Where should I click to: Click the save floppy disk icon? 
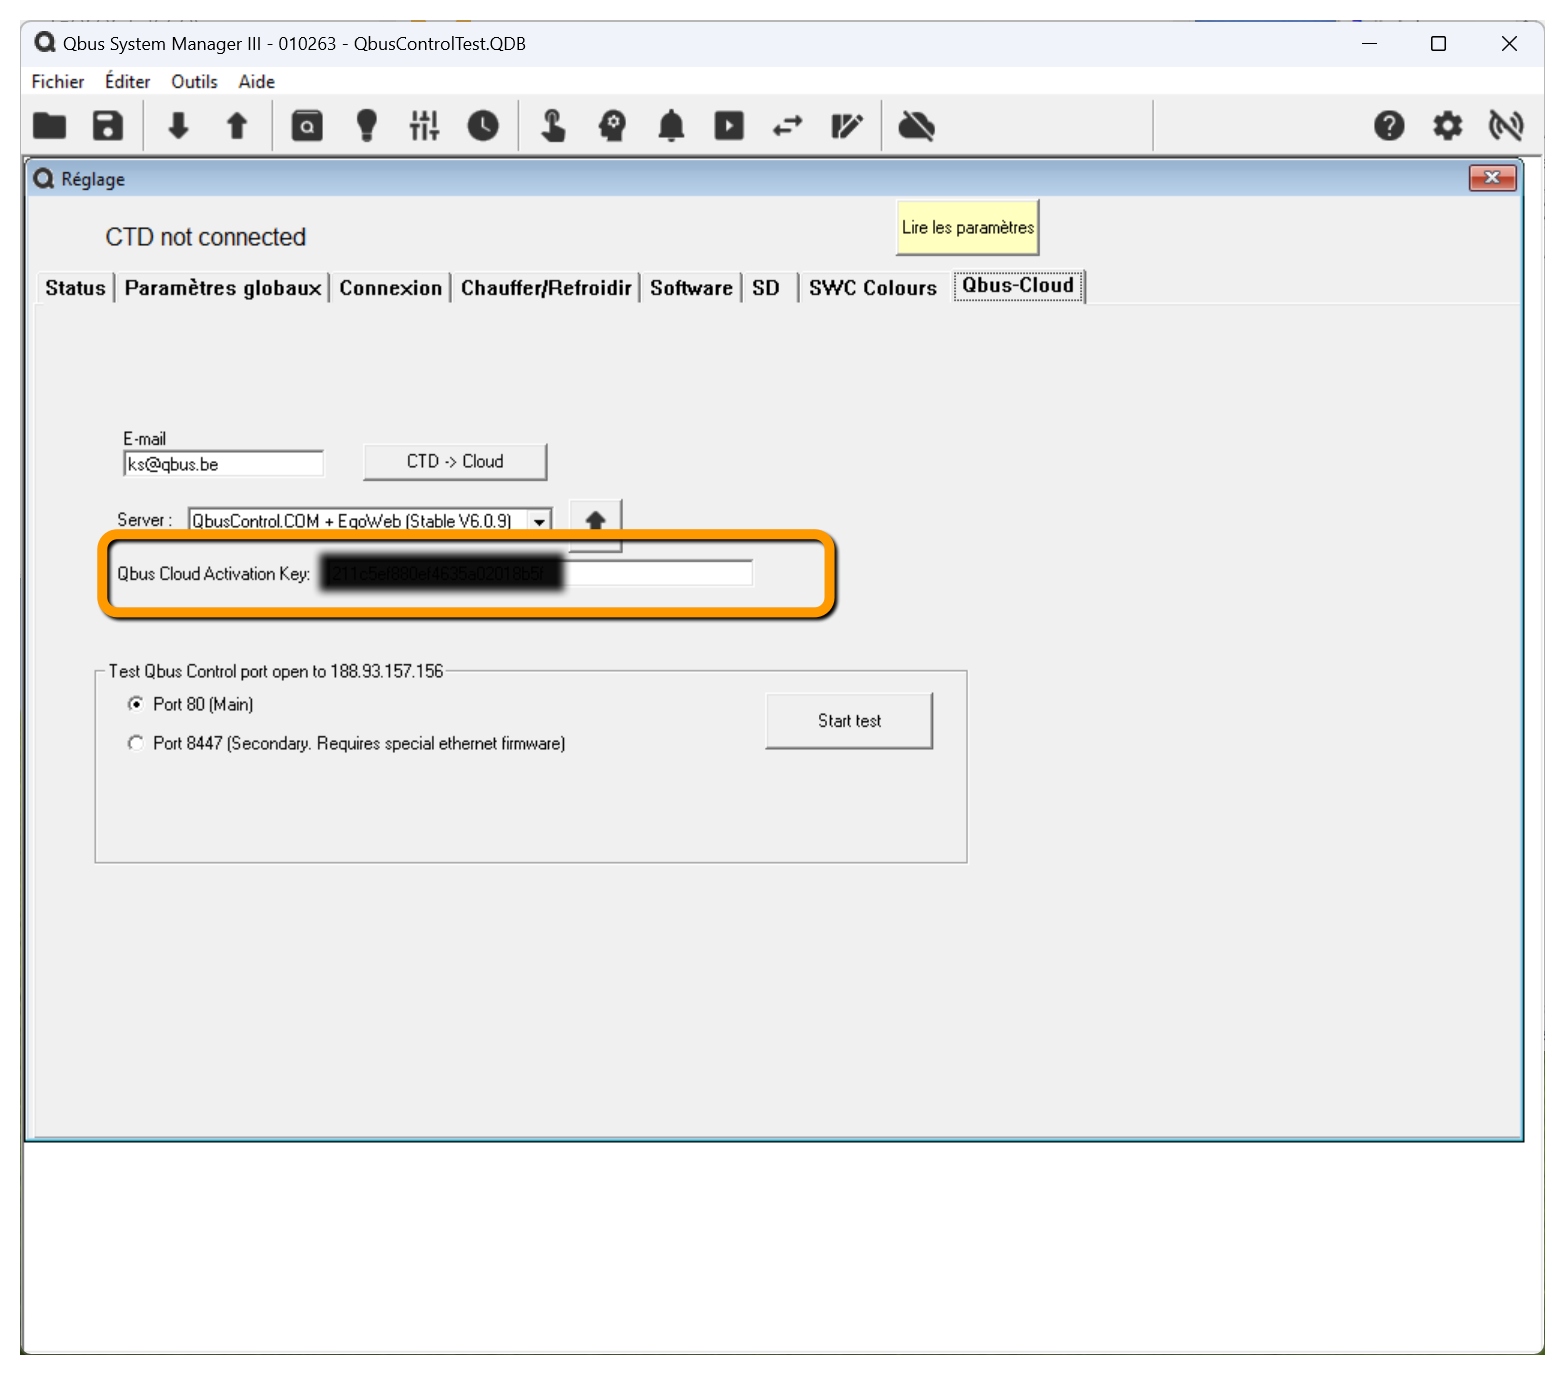(x=108, y=126)
